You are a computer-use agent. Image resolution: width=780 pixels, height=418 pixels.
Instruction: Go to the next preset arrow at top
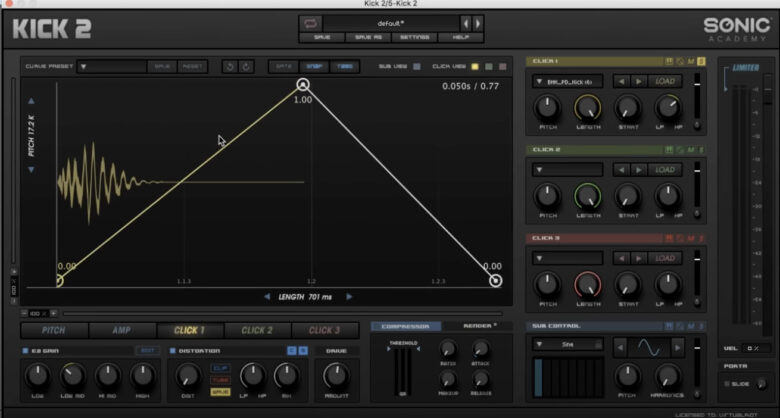coord(478,23)
